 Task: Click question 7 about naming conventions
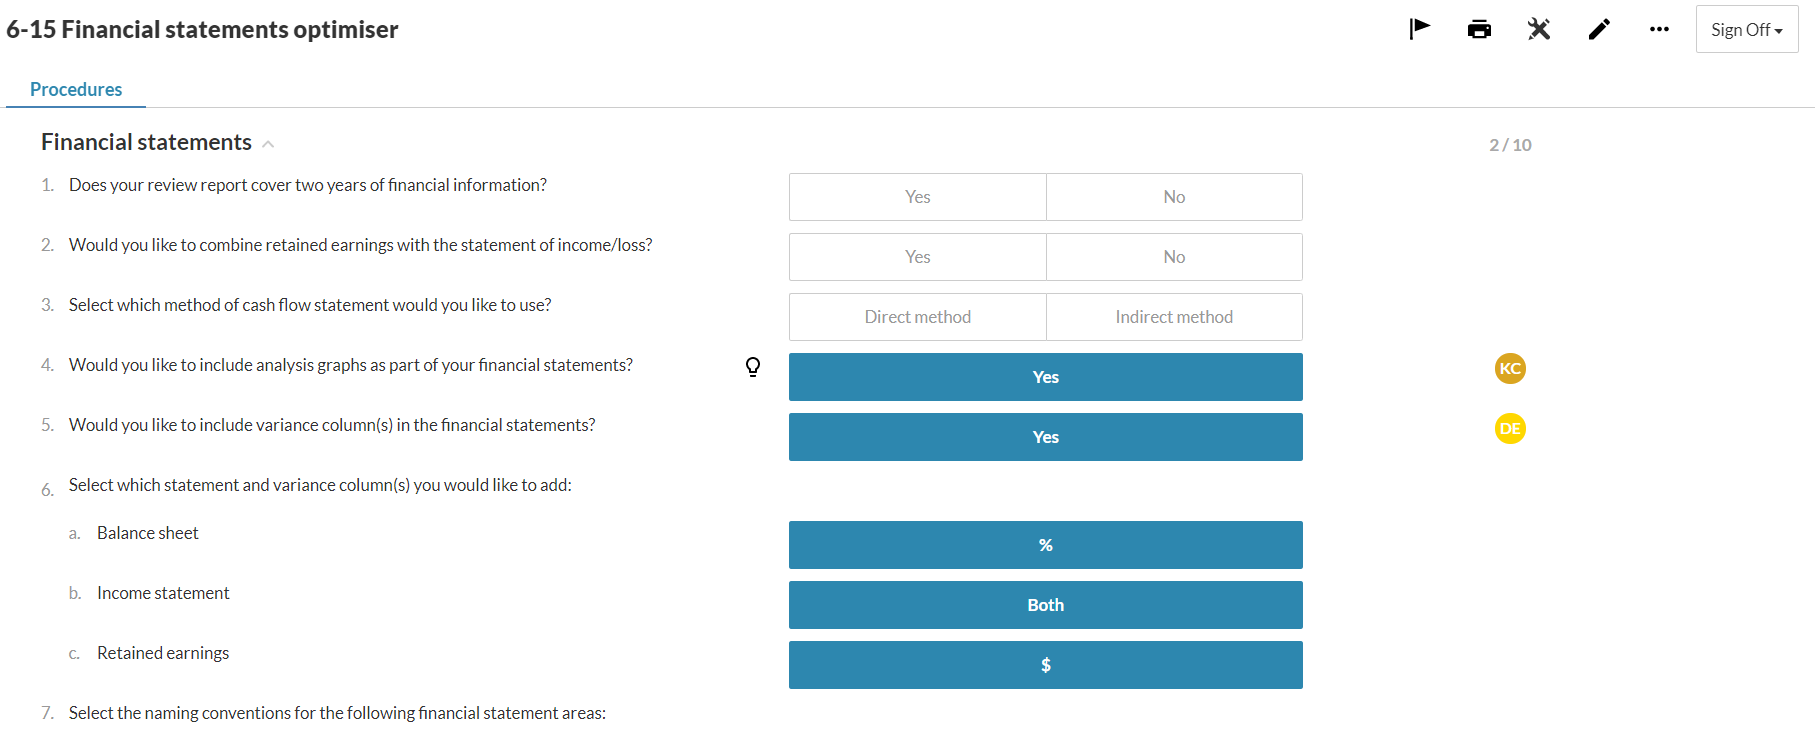coord(337,713)
